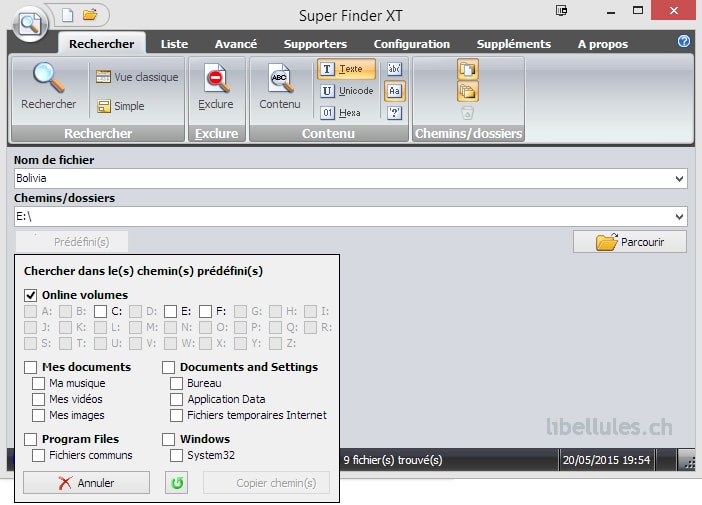Expand the Nom de fichier dropdown

[x=679, y=179]
